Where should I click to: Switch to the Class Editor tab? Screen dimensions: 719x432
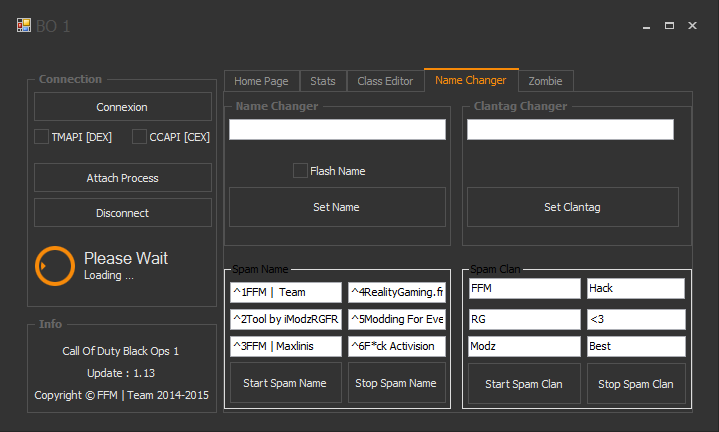pyautogui.click(x=385, y=81)
